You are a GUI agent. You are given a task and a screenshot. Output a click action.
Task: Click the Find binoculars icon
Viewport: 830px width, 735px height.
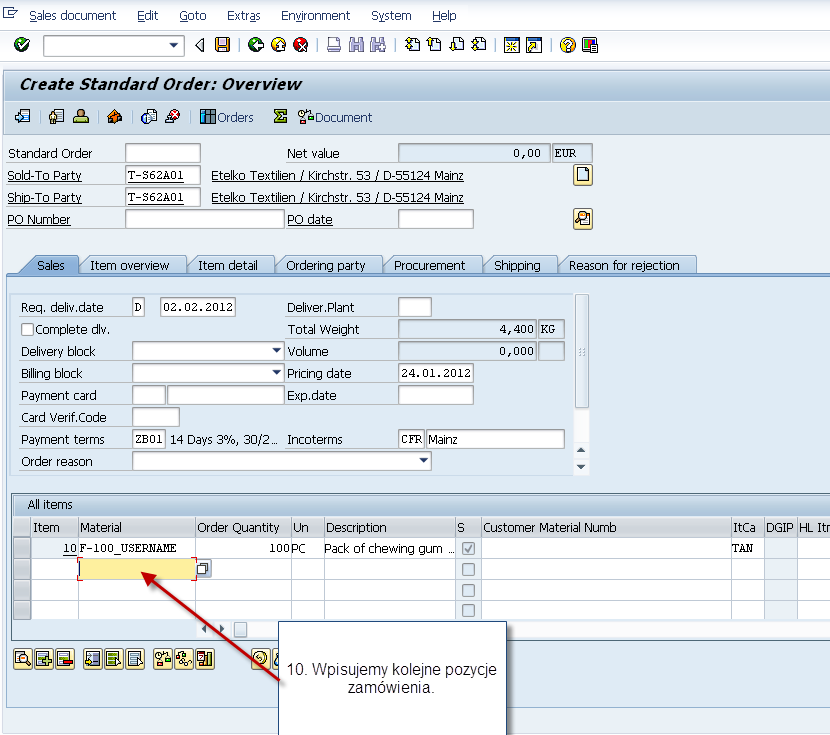[356, 45]
